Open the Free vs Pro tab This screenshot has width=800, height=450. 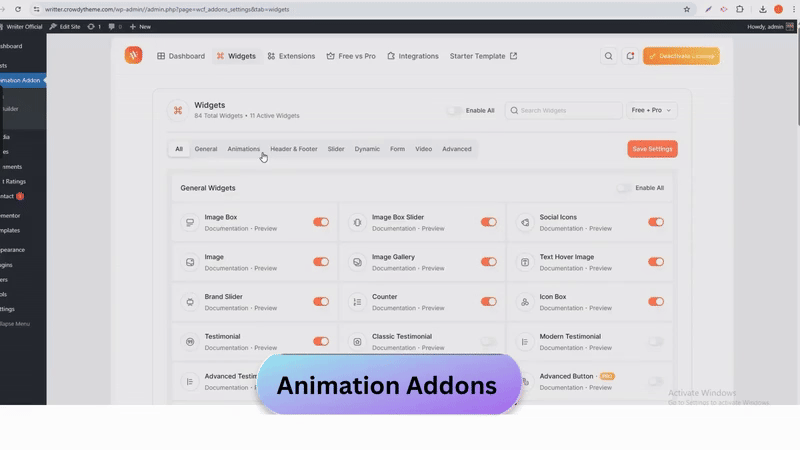coord(351,56)
